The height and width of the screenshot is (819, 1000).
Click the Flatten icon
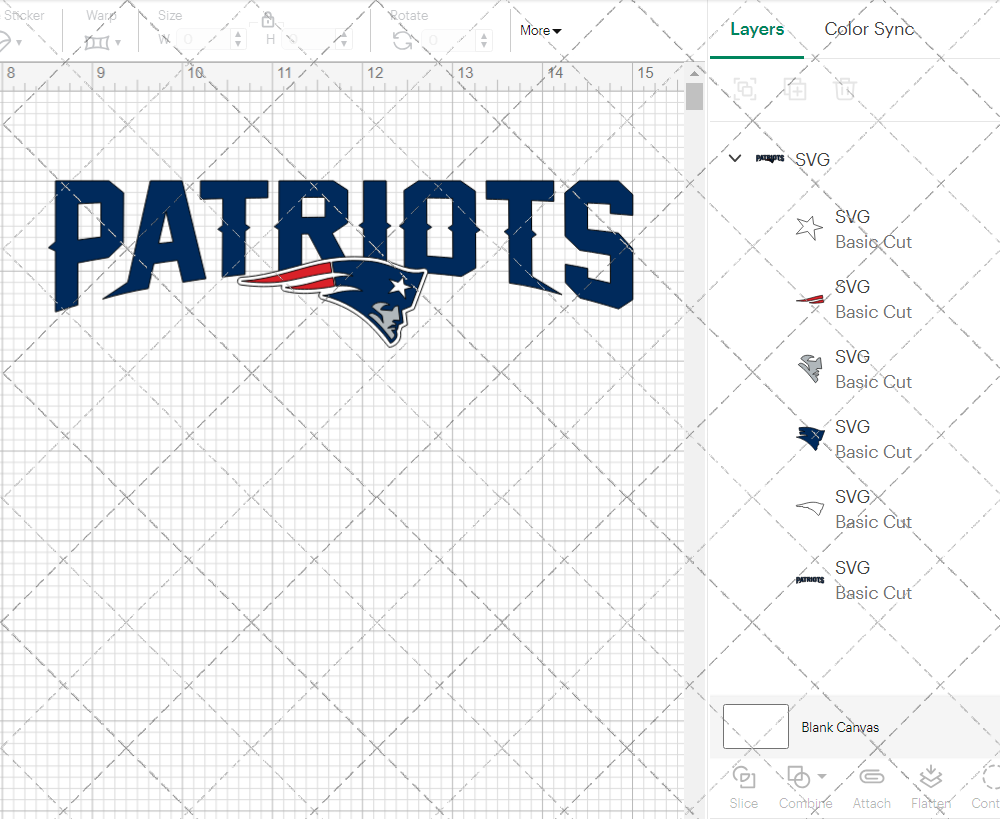click(930, 778)
